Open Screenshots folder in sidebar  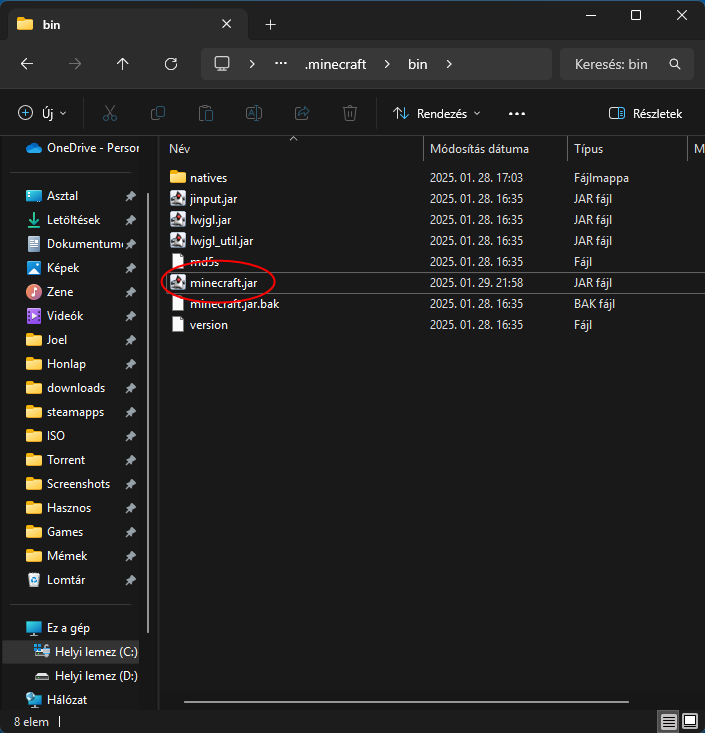click(x=68, y=484)
